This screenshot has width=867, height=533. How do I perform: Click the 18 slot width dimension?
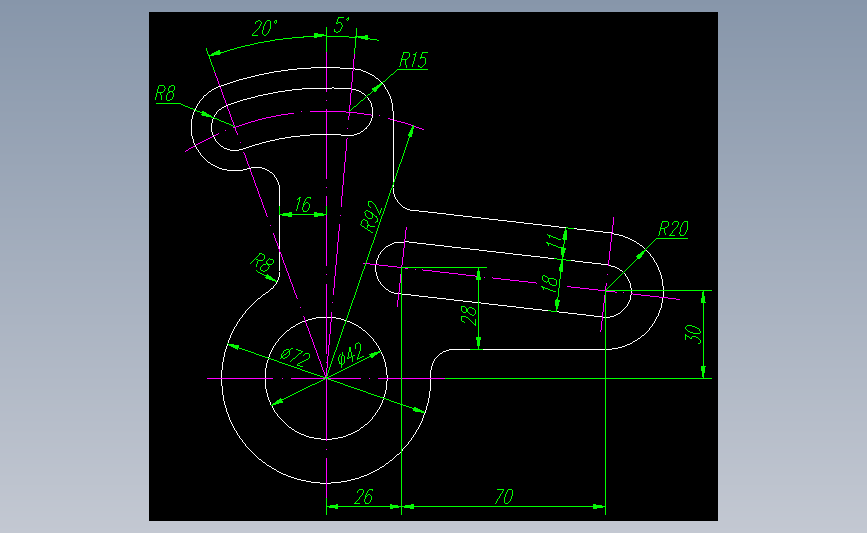pos(549,284)
